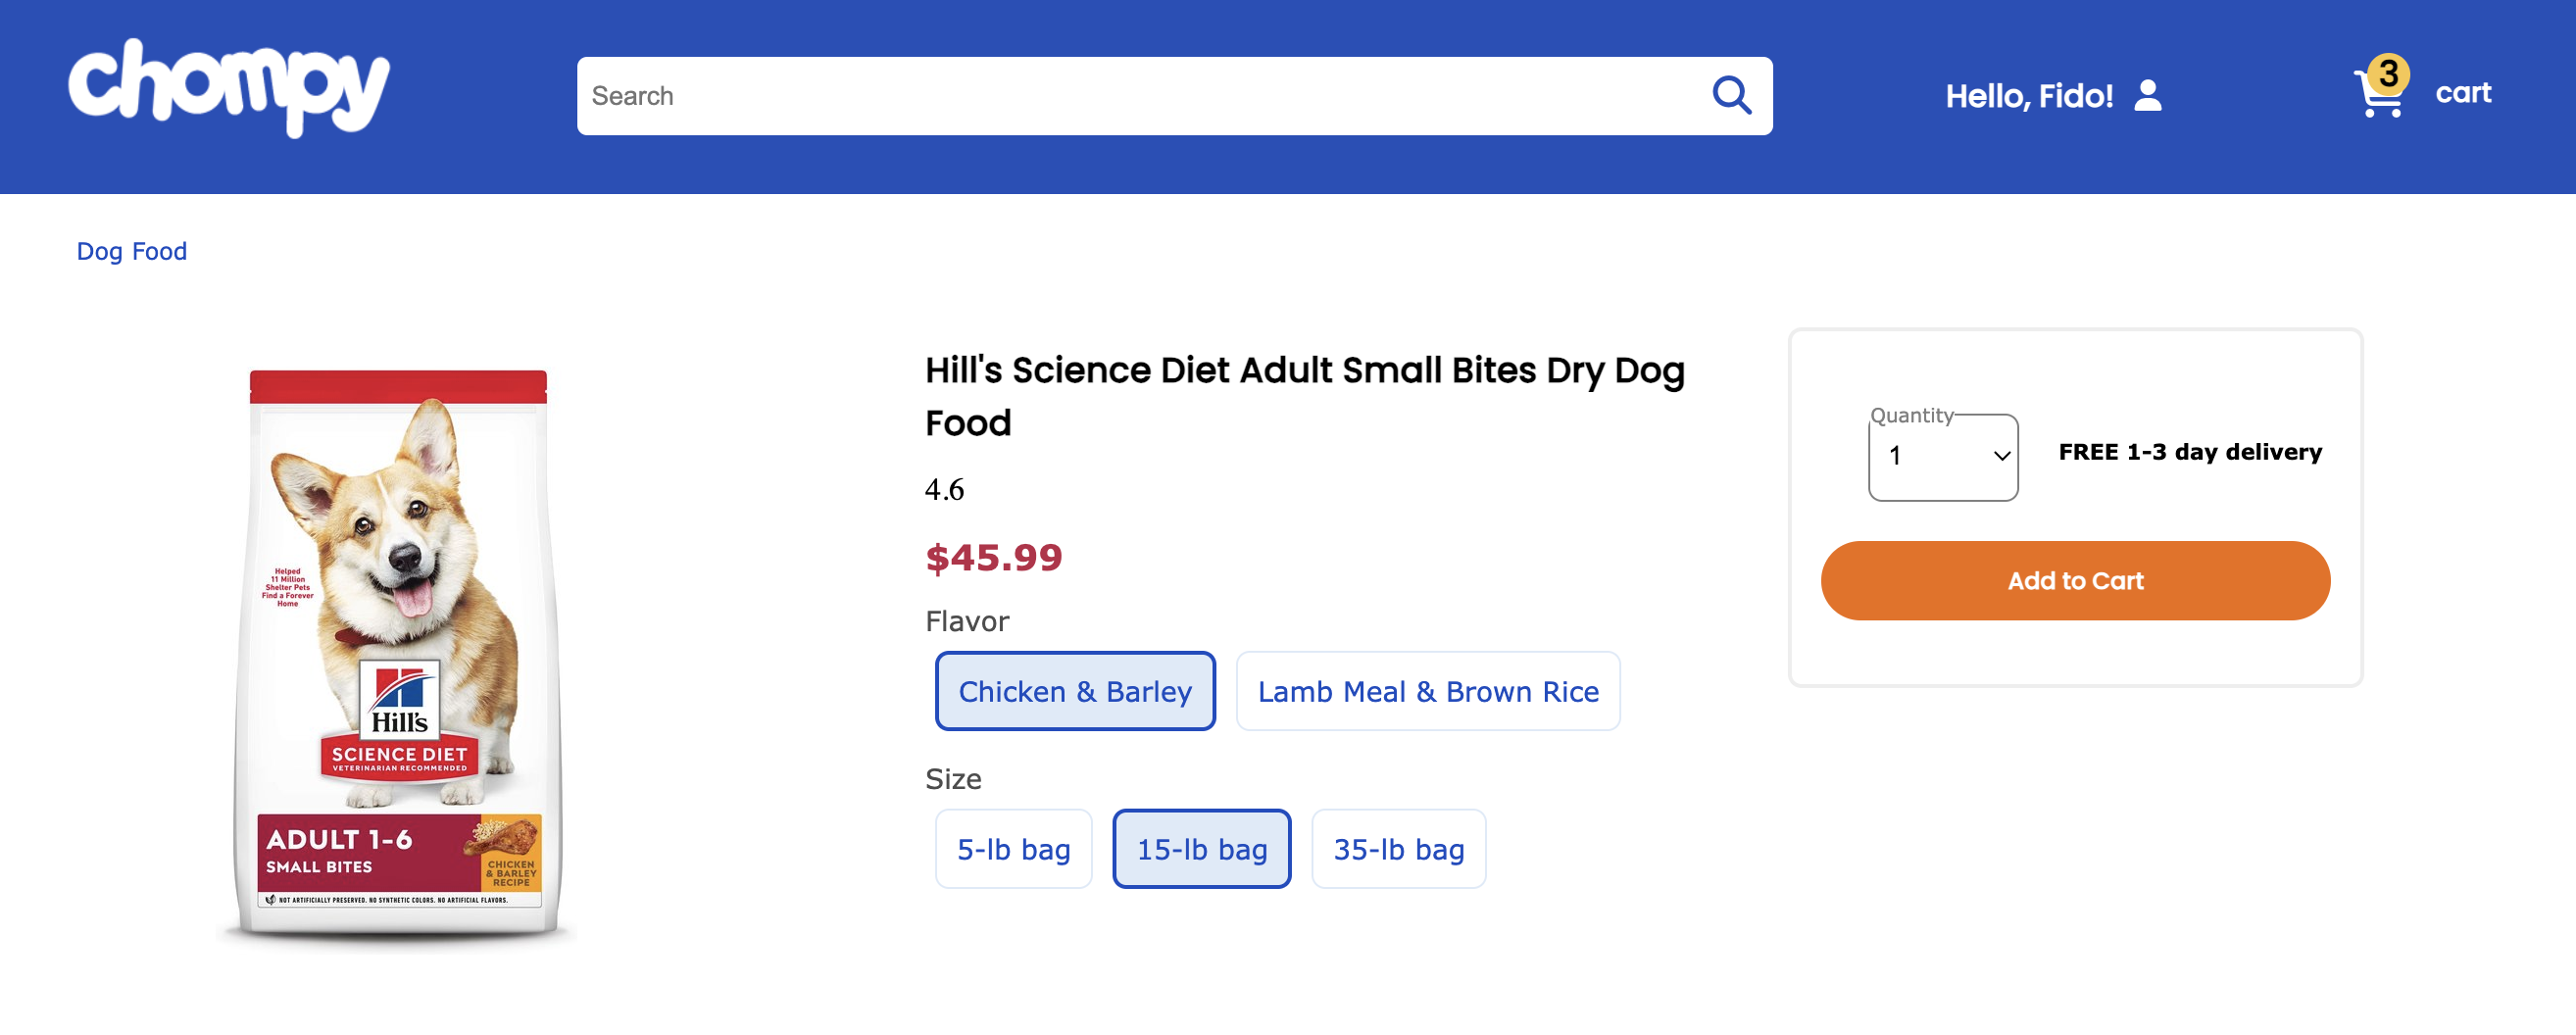Go to Dog Food breadcrumb
Viewport: 2576px width, 1035px height.
coord(132,251)
